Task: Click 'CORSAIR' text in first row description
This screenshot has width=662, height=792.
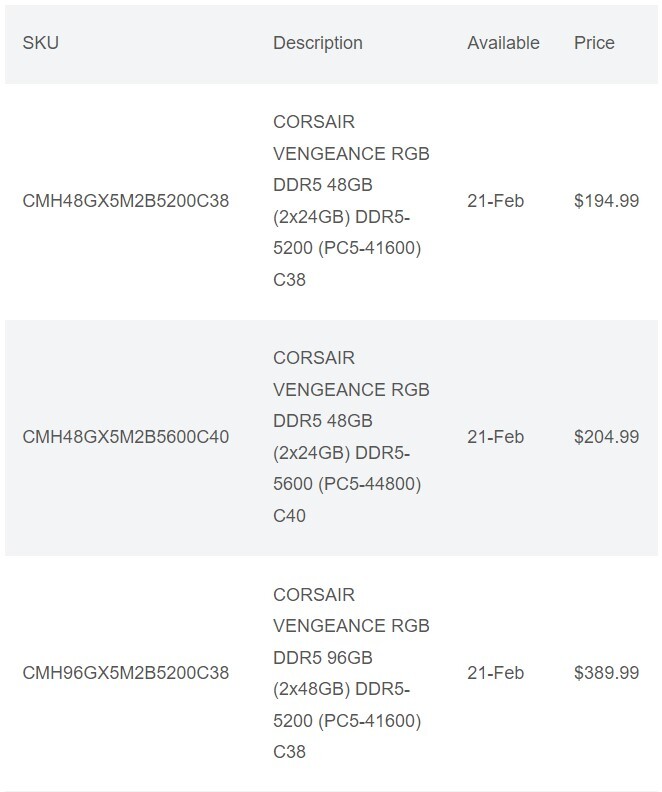Action: coord(314,122)
